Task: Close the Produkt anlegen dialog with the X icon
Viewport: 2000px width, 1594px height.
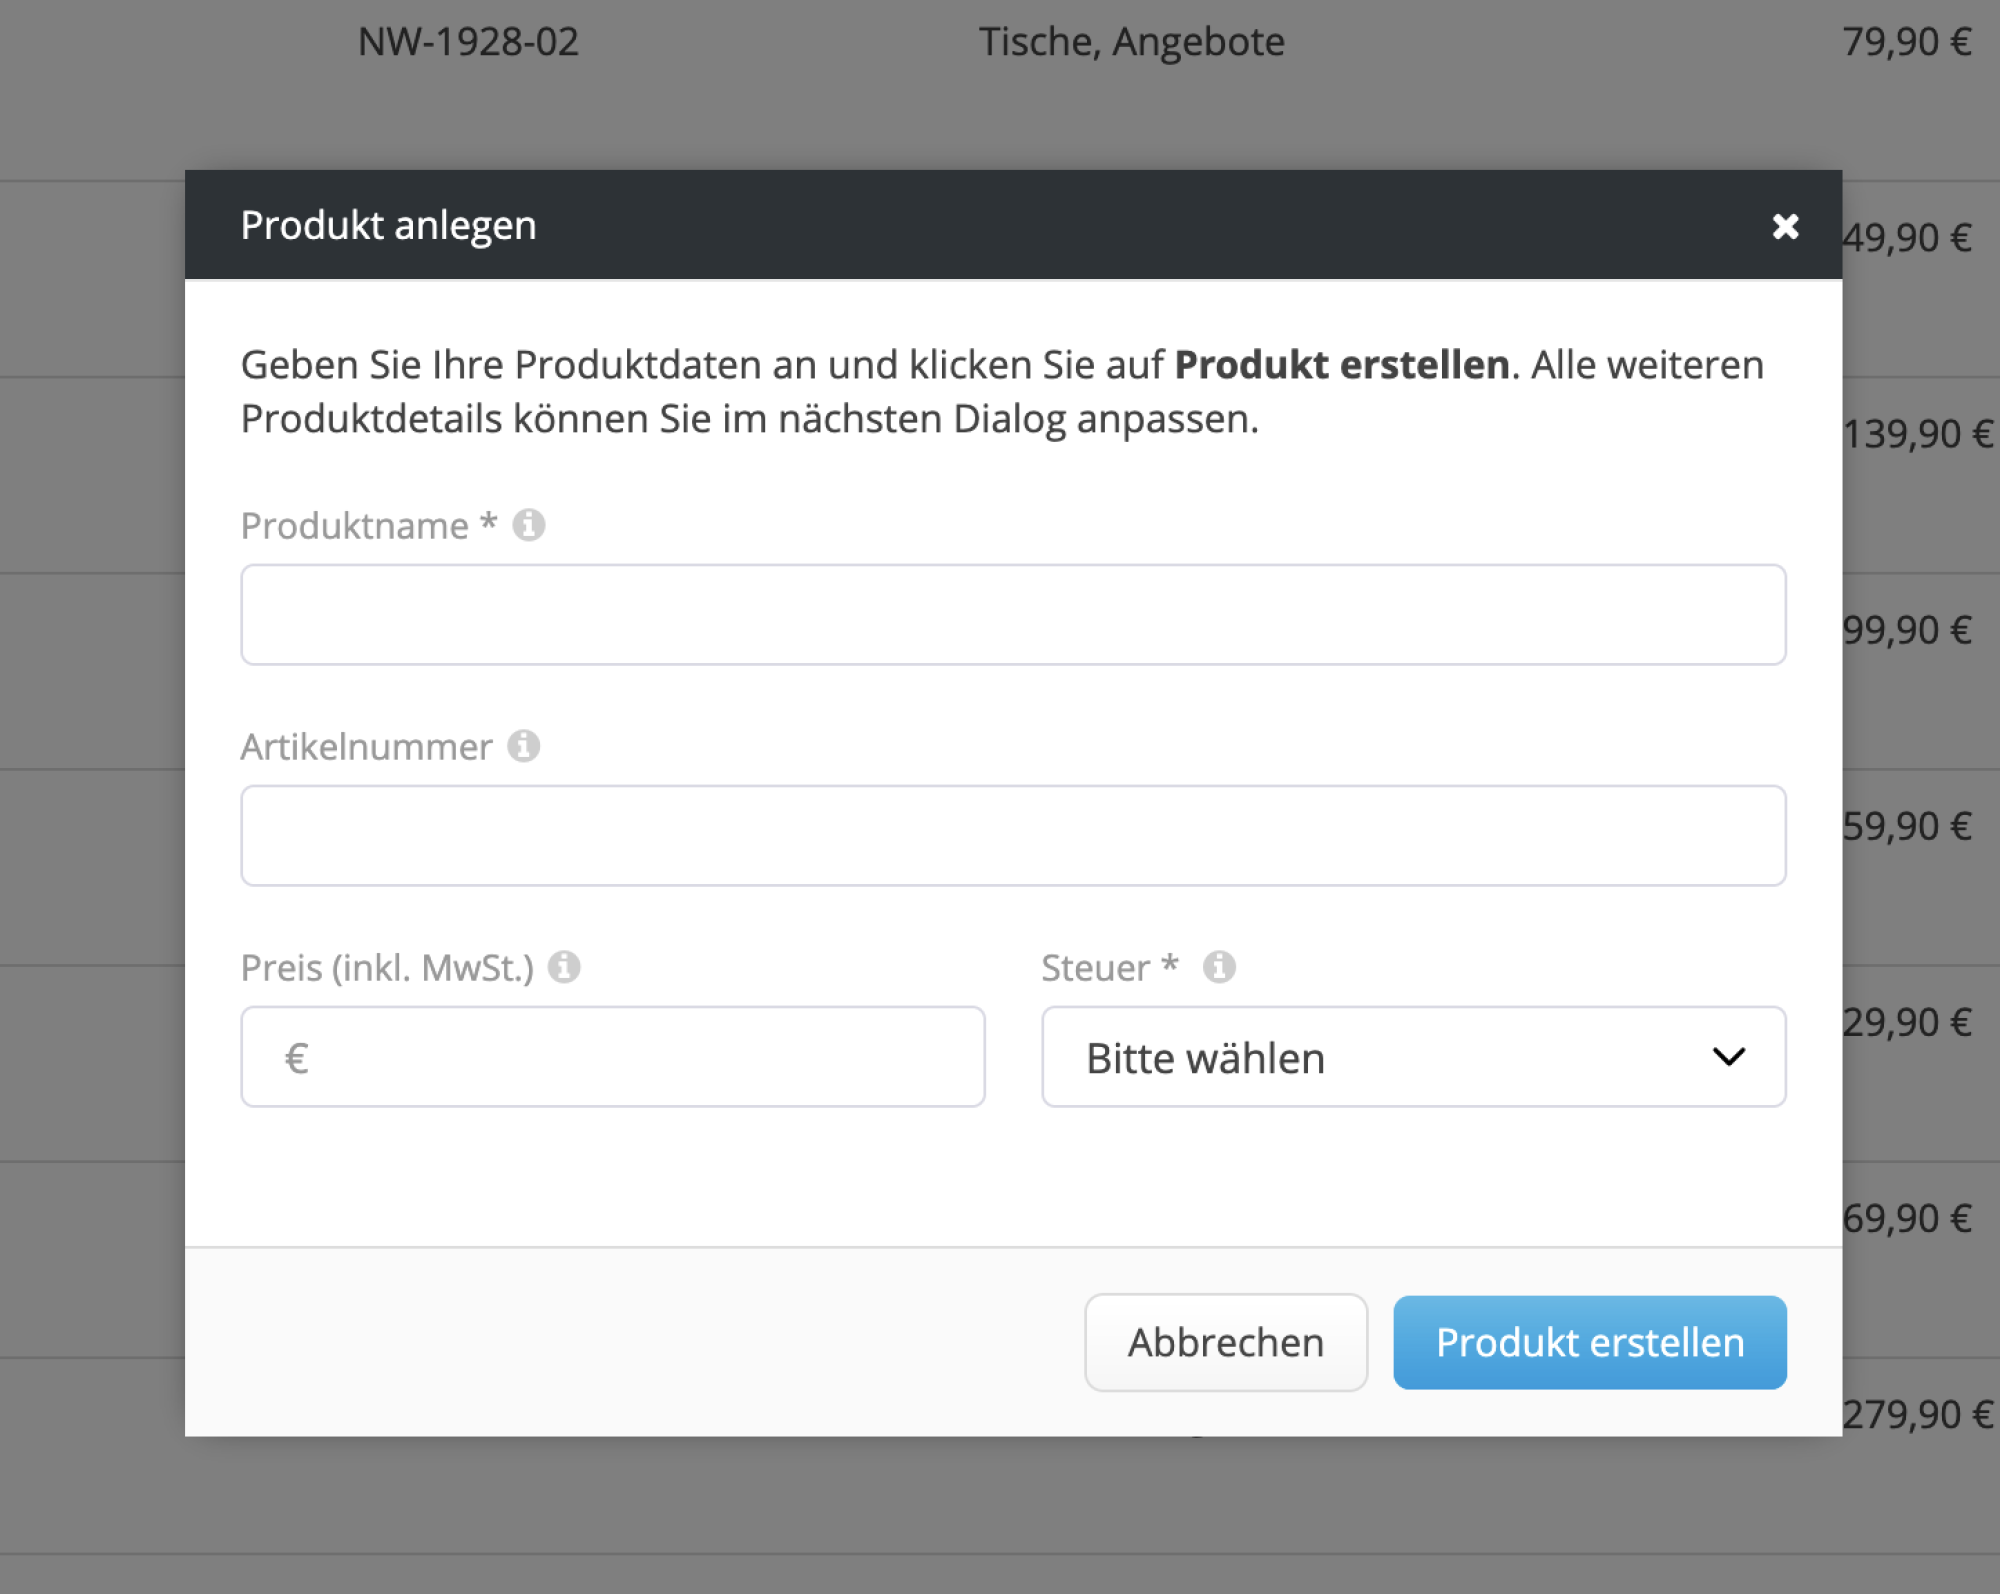Action: pyautogui.click(x=1786, y=226)
